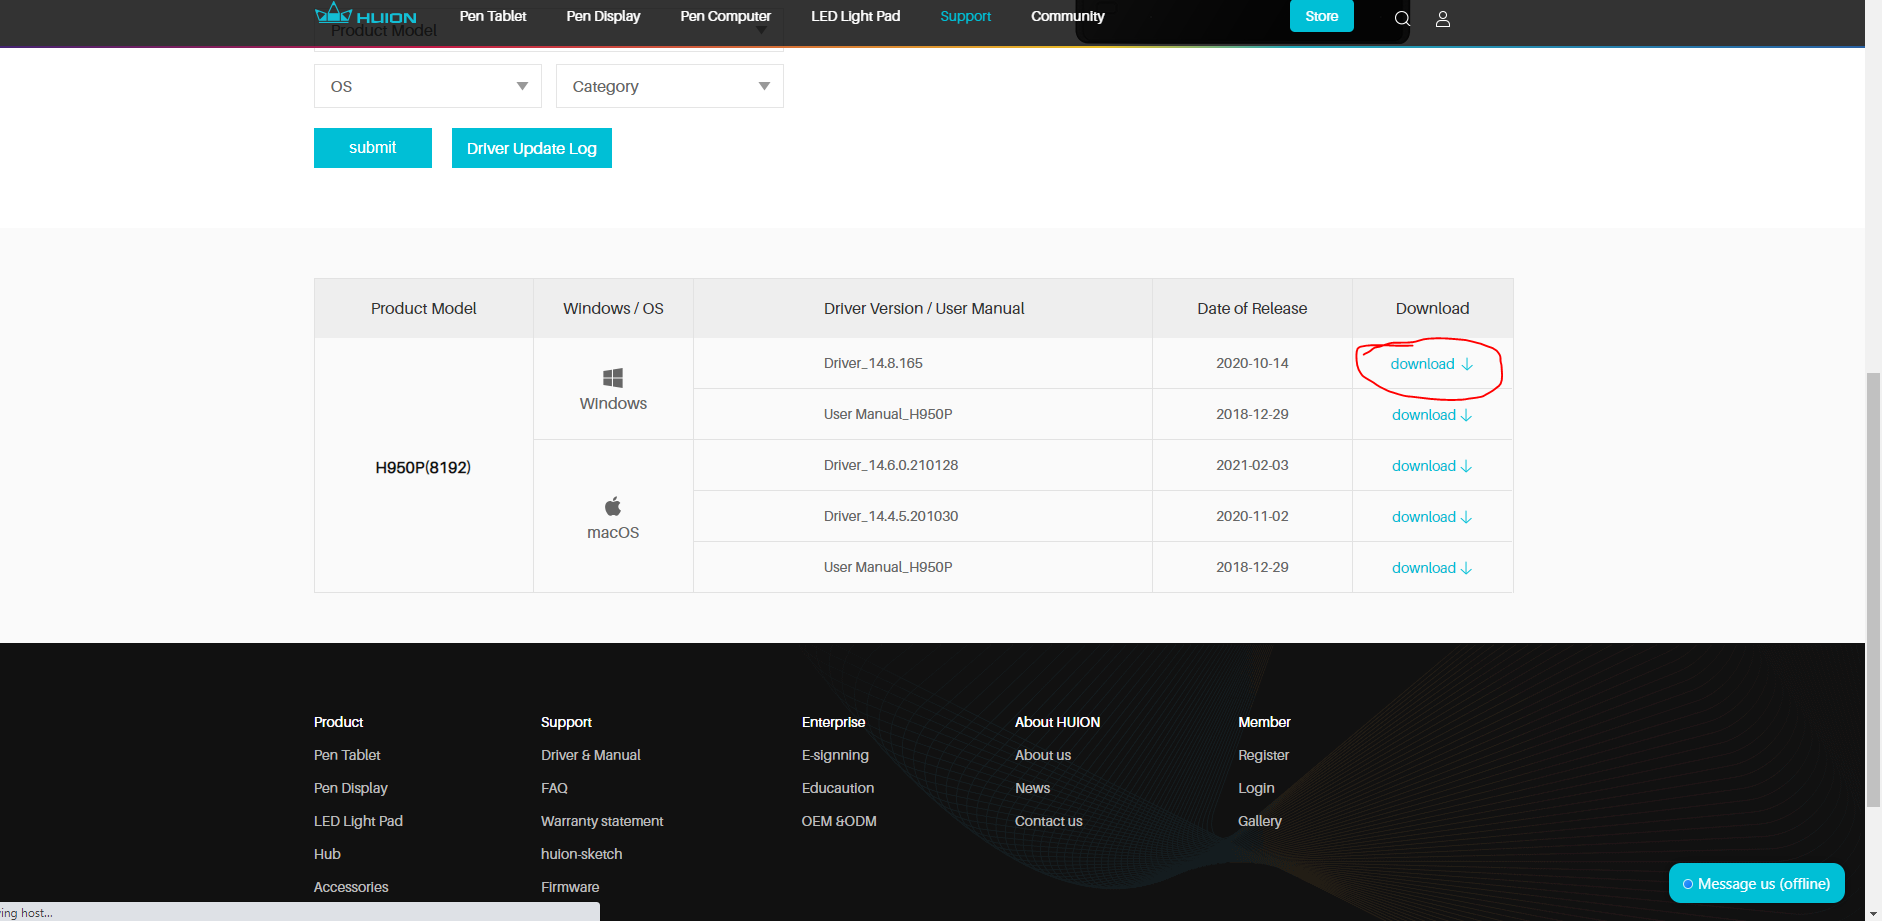Open About us link
The image size is (1882, 921).
[x=1043, y=755]
